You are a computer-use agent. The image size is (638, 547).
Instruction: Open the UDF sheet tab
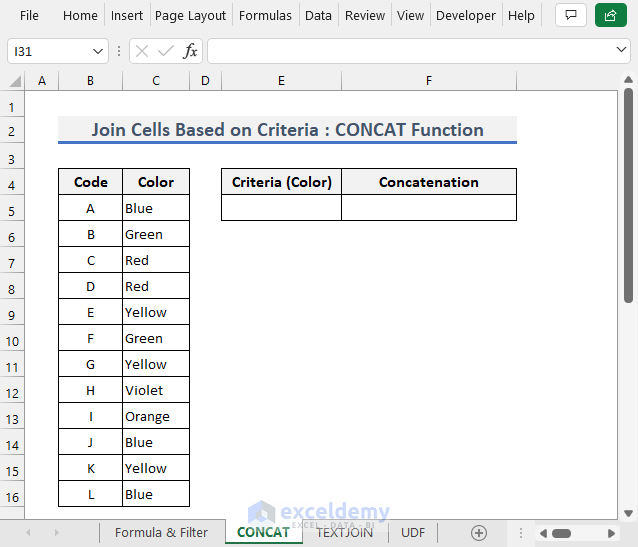(x=413, y=532)
